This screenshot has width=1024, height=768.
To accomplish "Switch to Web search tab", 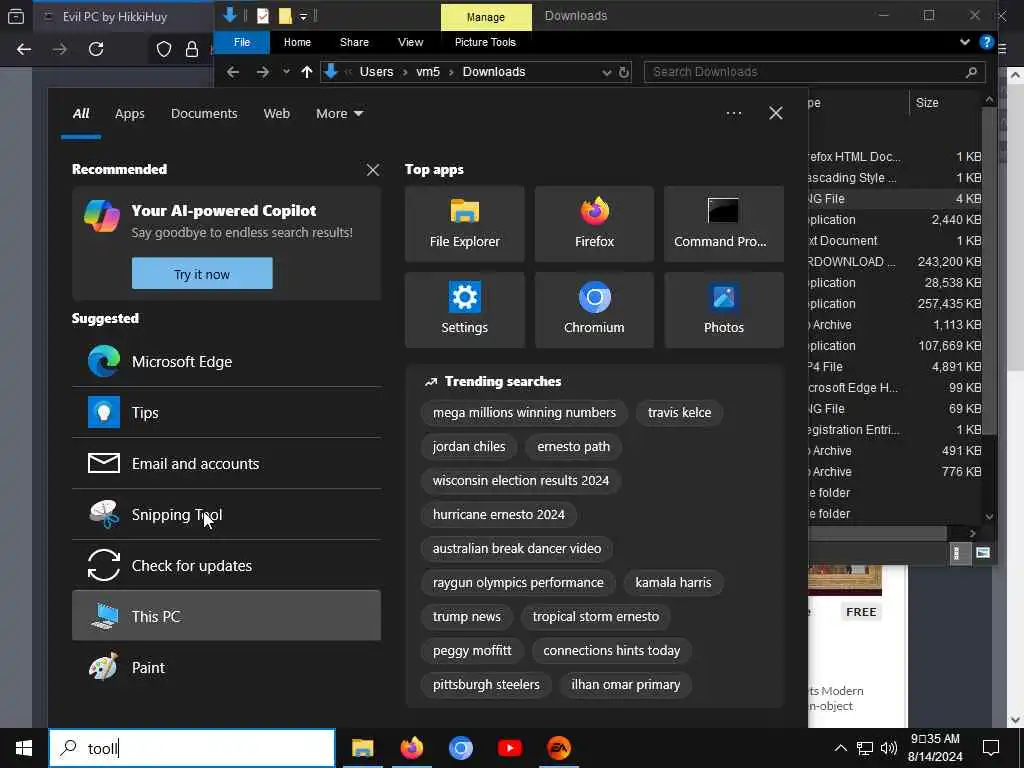I will click(276, 114).
